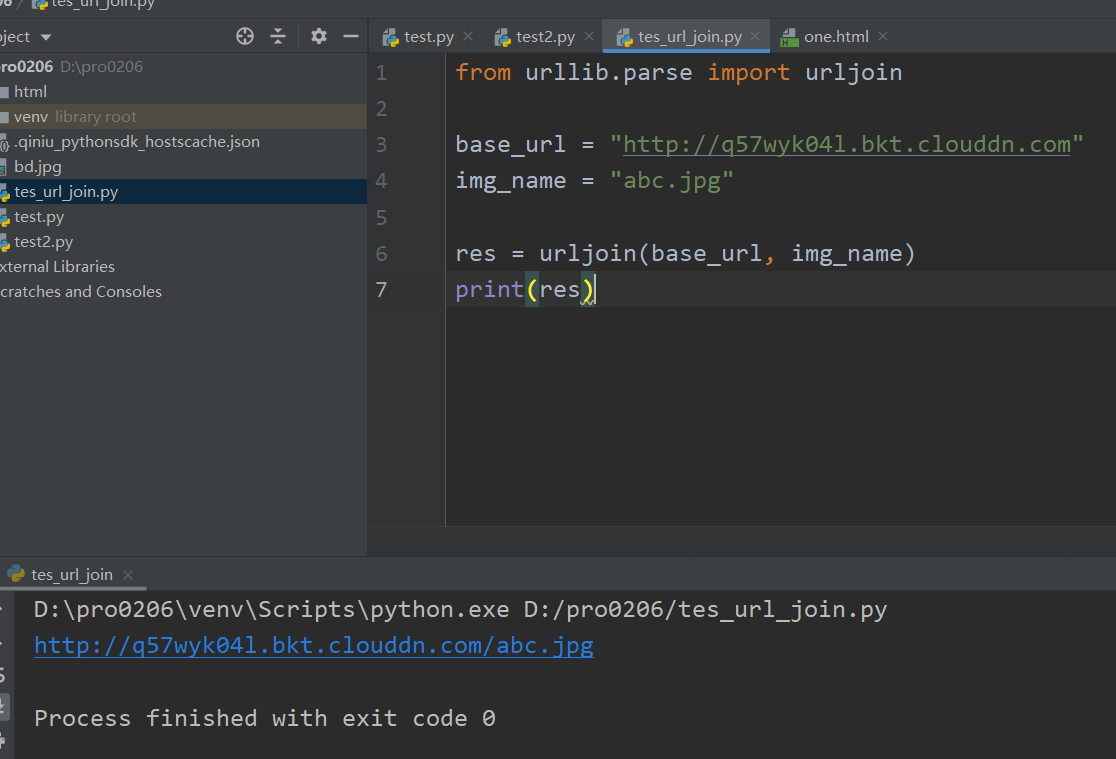Click the print keyword on line 7
Viewport: 1116px width, 759px height.
490,289
